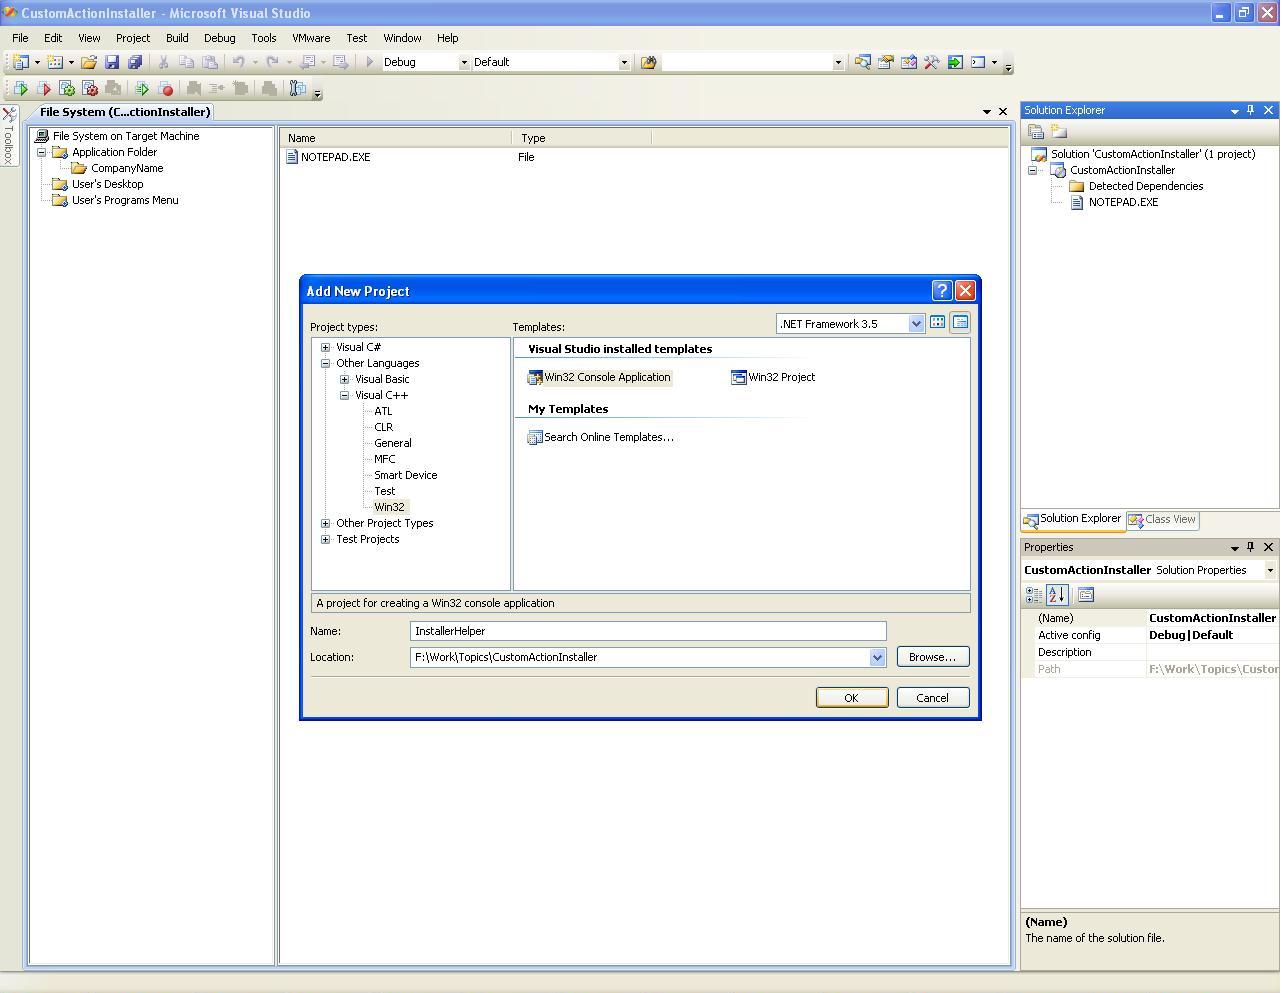Image resolution: width=1282 pixels, height=993 pixels.
Task: Toggle Categorized view in Properties panel
Action: coord(1034,595)
